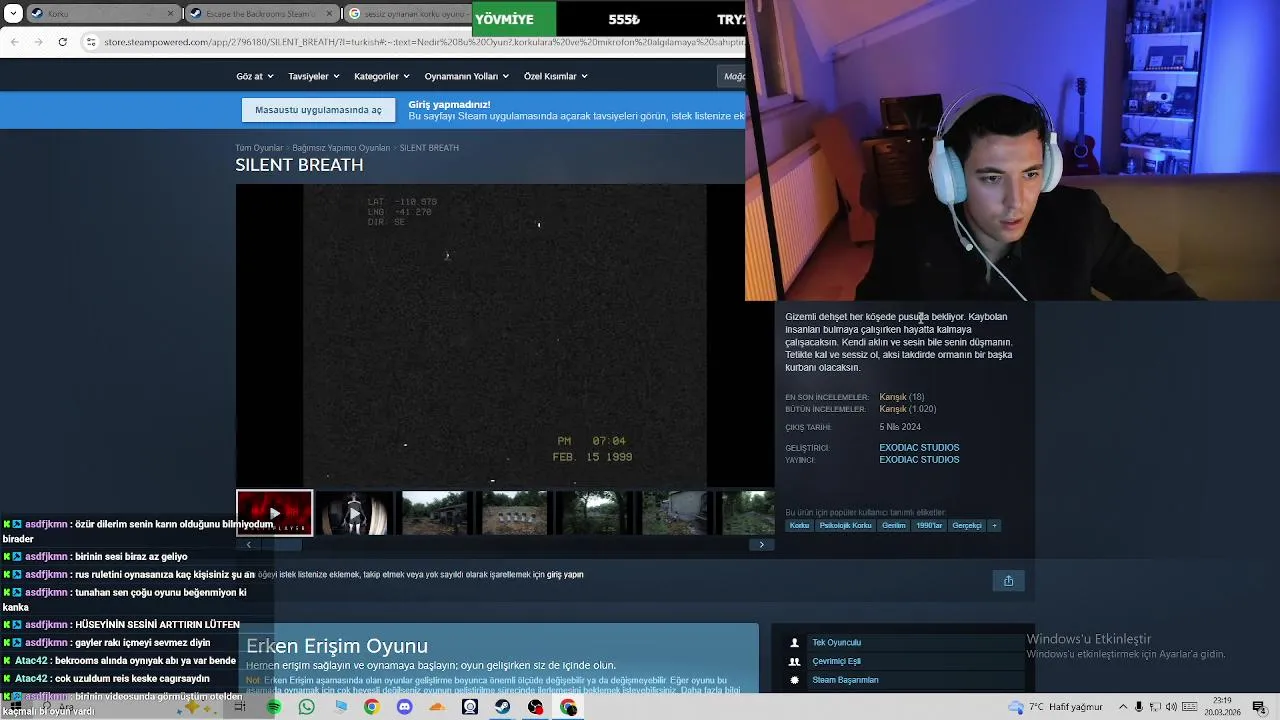The height and width of the screenshot is (720, 1280).
Task: Open publisher EXODIAC STUDIOS link
Action: point(919,460)
